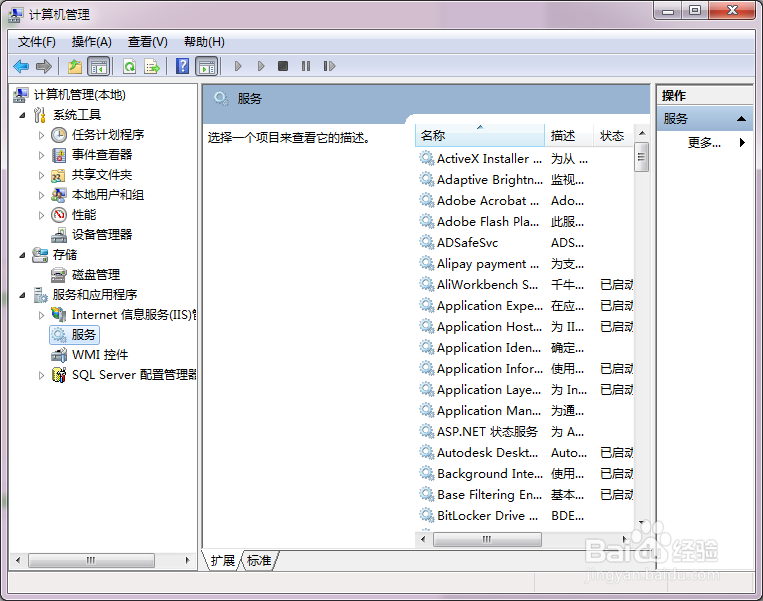Select the AliWorkbench service row
763x601 pixels.
[525, 284]
